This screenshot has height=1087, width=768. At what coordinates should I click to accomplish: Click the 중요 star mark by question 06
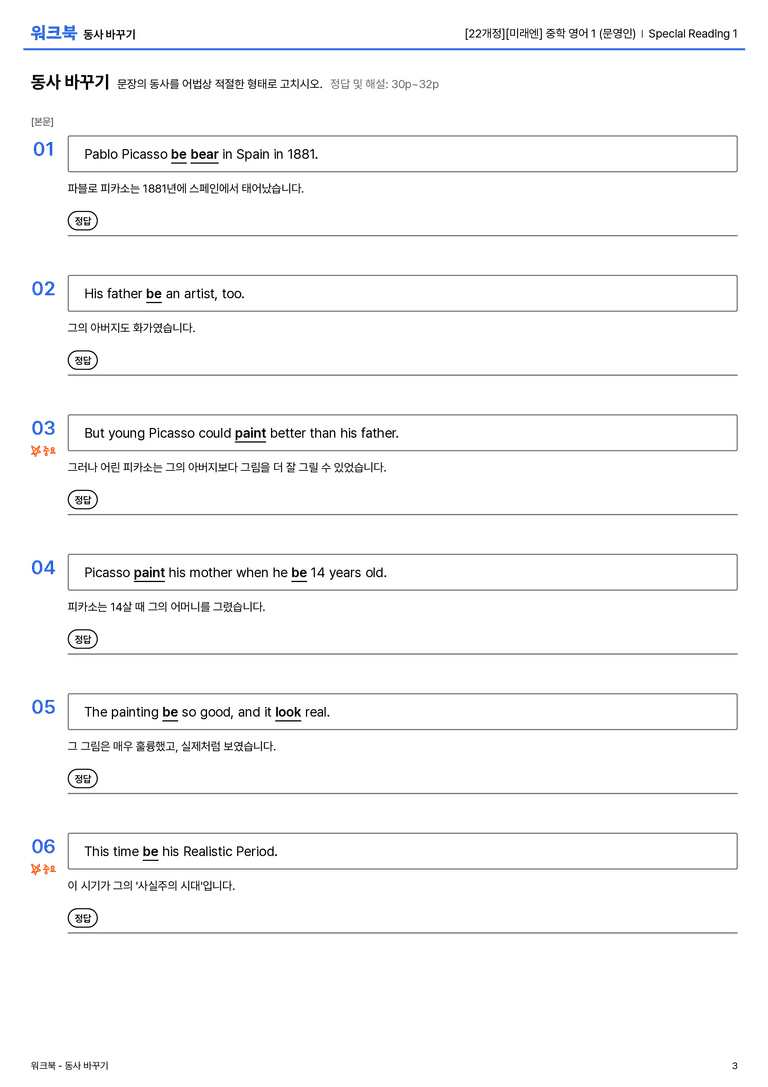pos(43,869)
